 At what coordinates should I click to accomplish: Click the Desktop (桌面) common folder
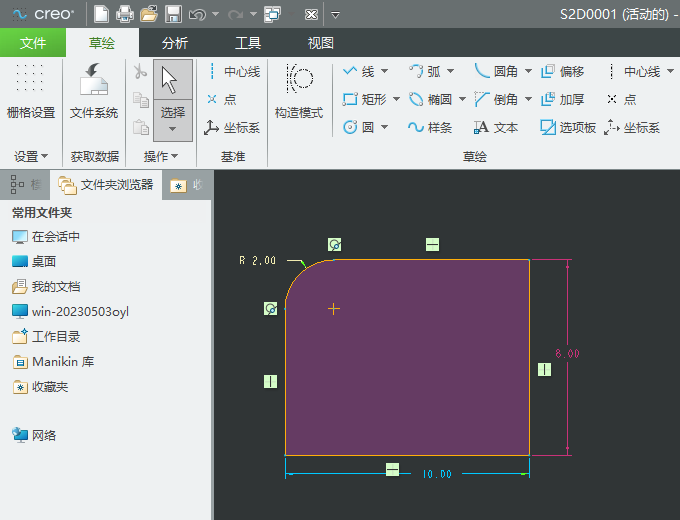point(43,261)
